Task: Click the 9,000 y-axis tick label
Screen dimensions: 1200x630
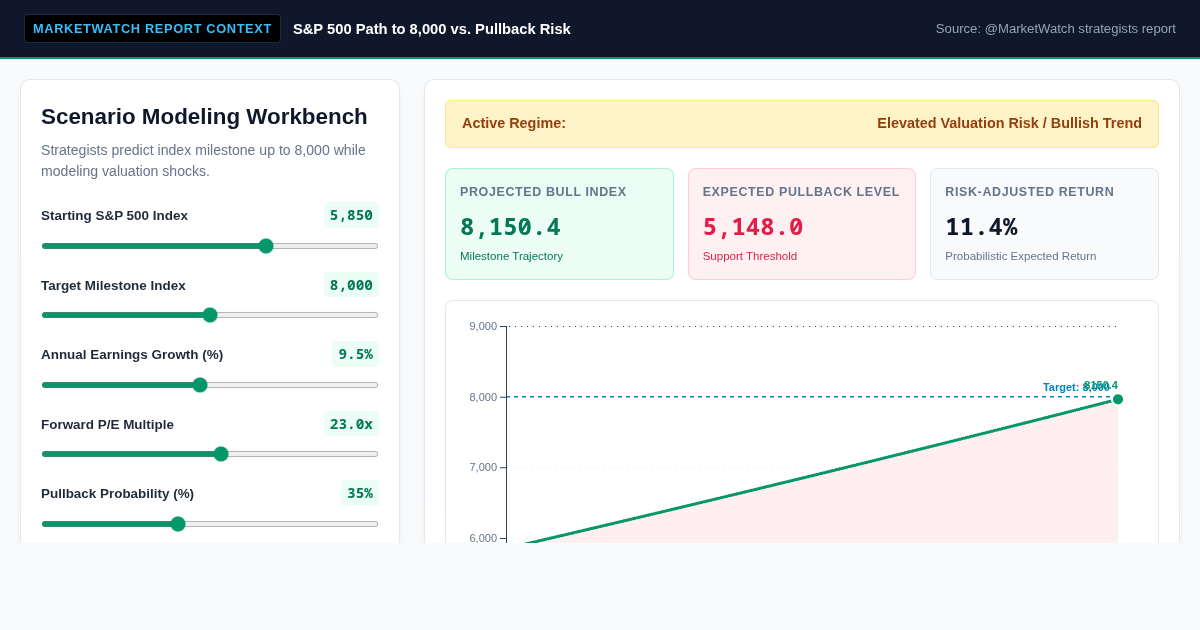Action: [483, 326]
